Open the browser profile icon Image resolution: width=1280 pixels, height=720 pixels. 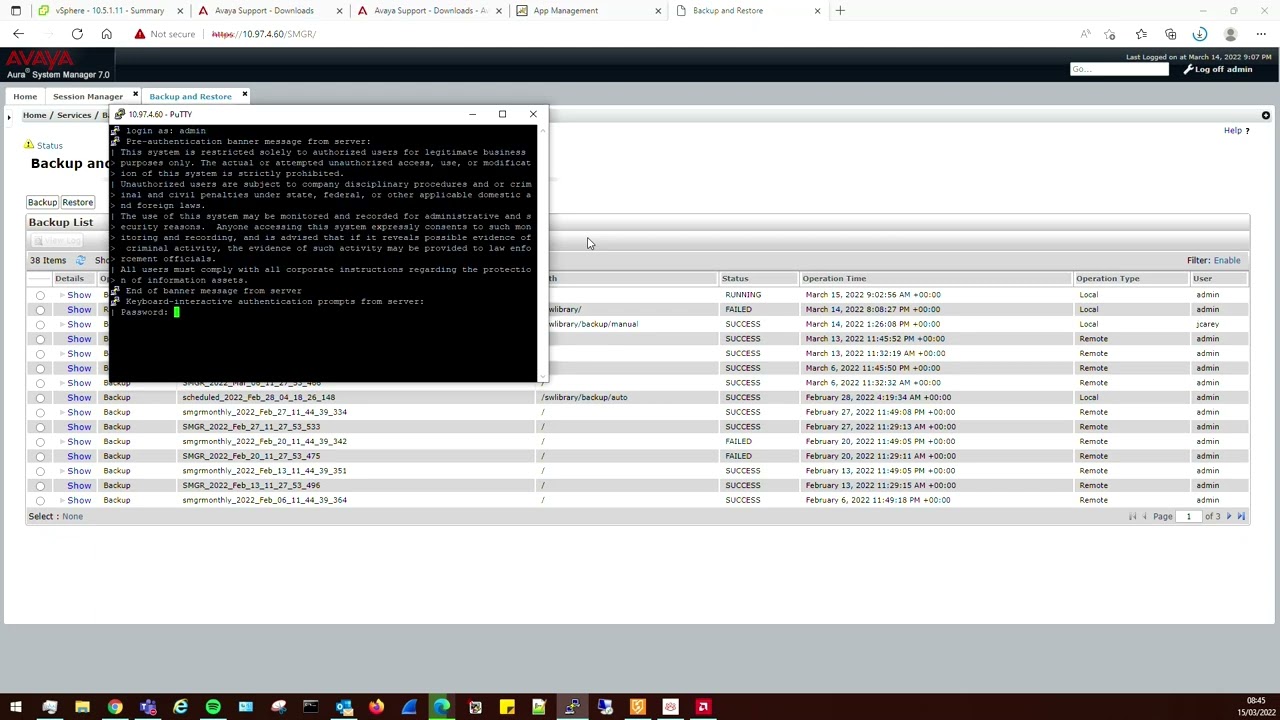point(1231,34)
